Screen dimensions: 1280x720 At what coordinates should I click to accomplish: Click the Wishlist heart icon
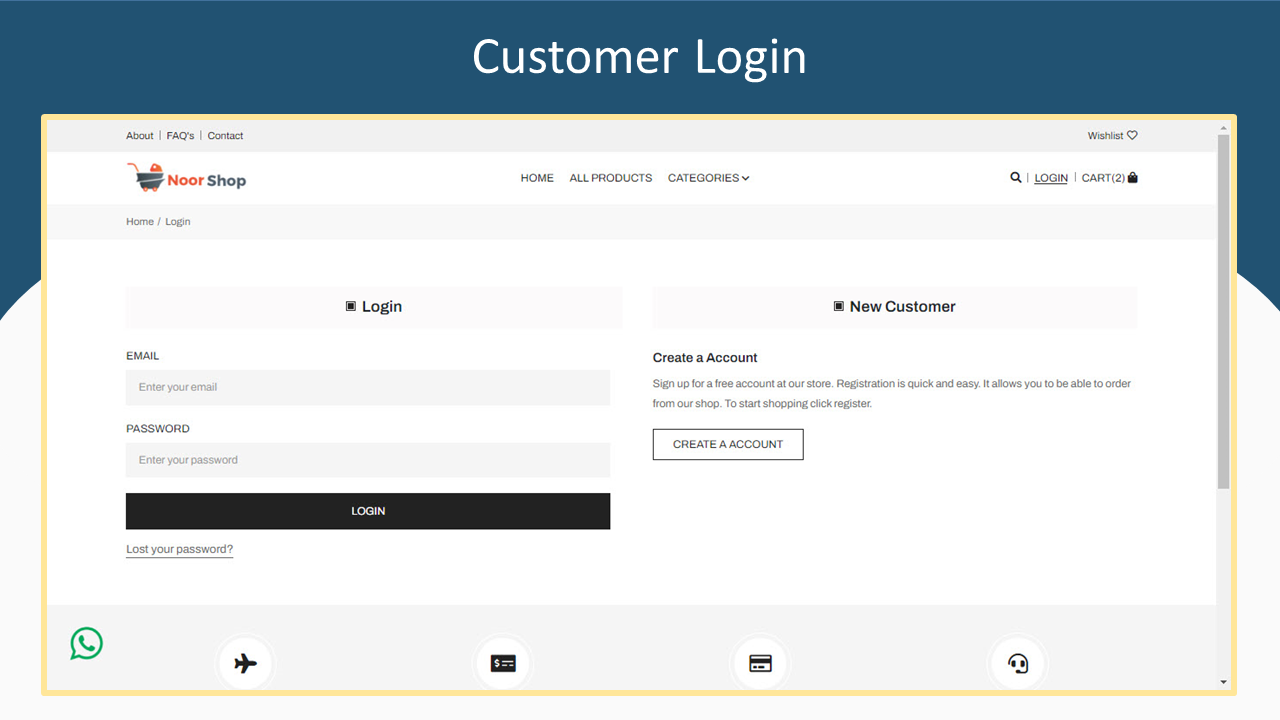(1132, 136)
